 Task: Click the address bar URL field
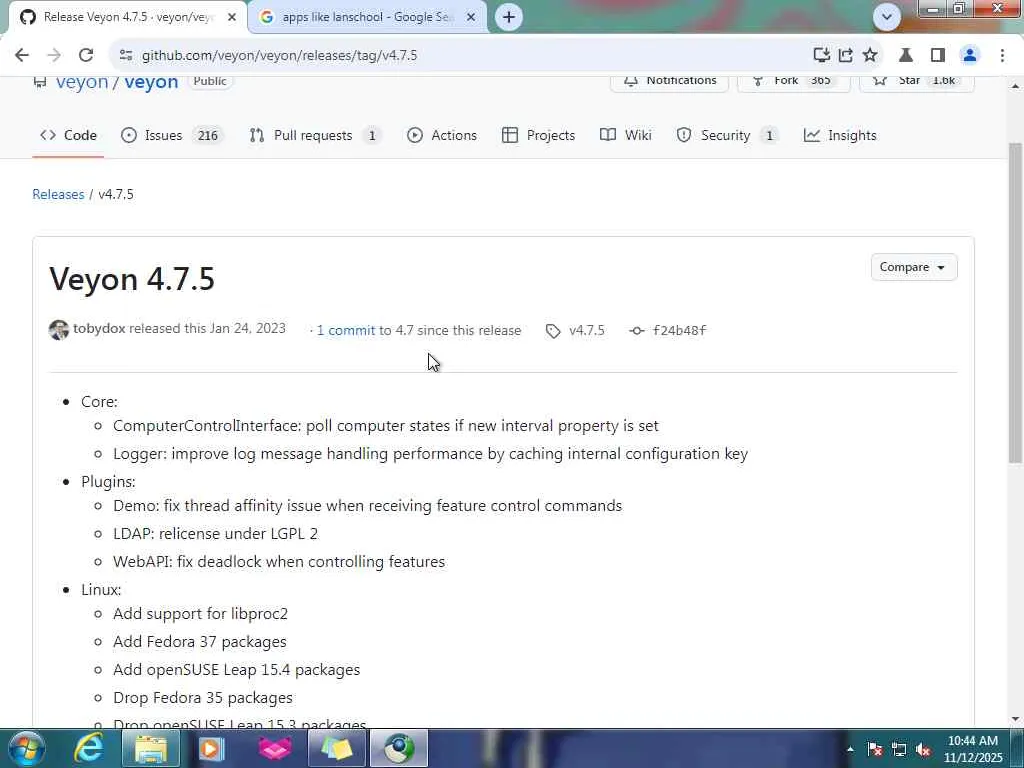click(457, 55)
